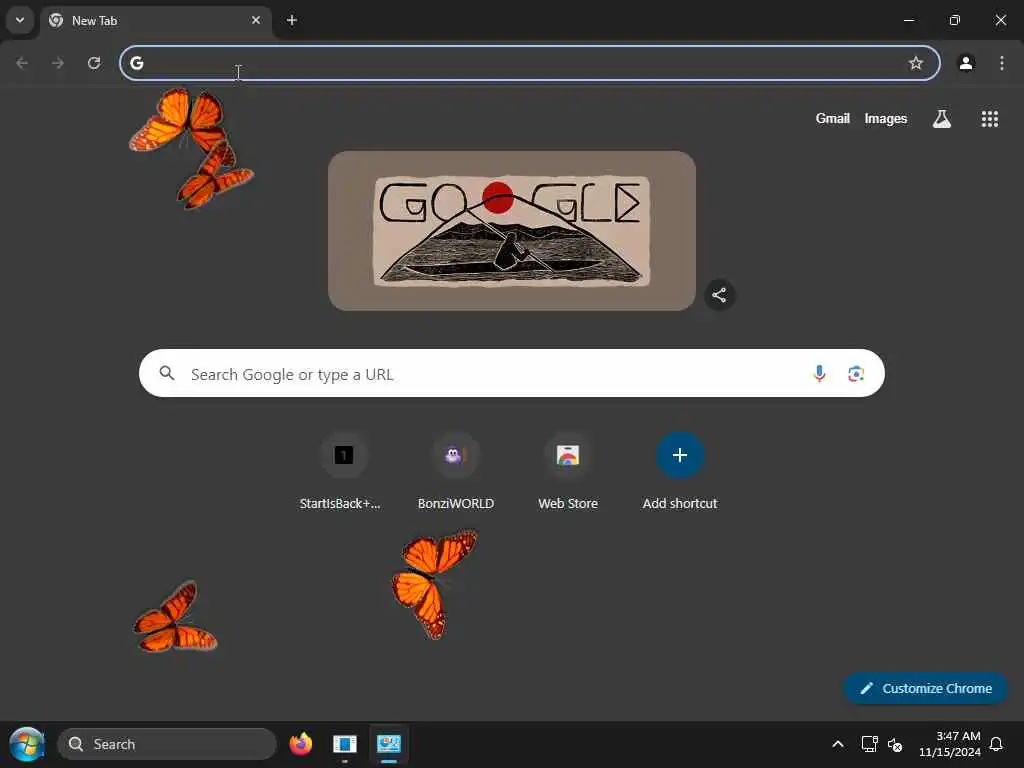Click the Search Google or type a URL box
The height and width of the screenshot is (768, 1024).
(511, 373)
